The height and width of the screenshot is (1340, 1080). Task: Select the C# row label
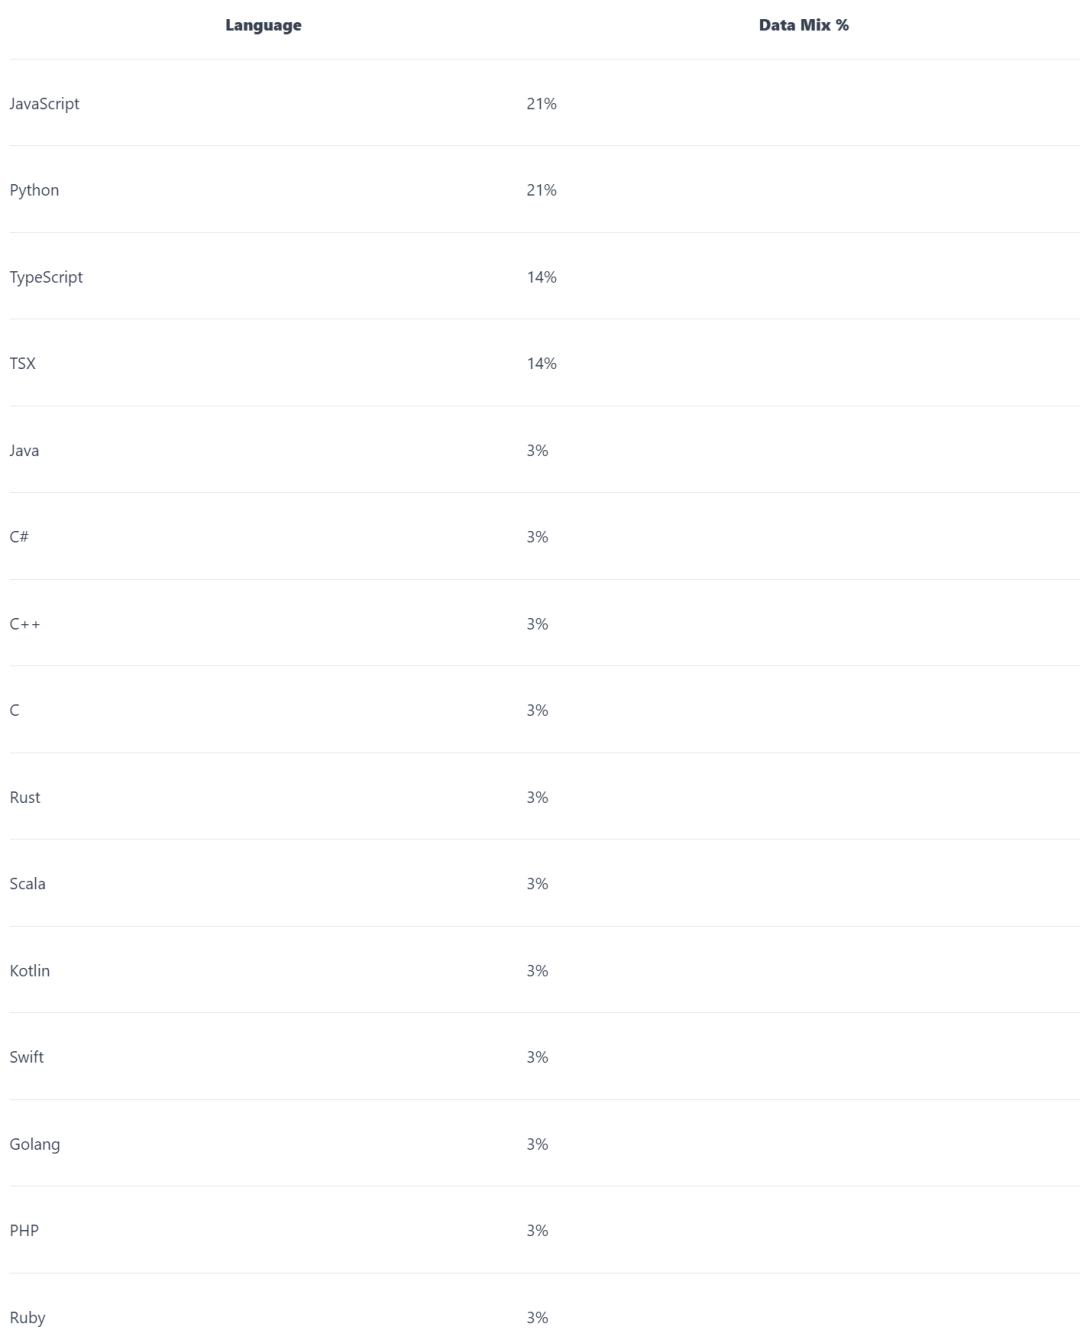pyautogui.click(x=19, y=537)
